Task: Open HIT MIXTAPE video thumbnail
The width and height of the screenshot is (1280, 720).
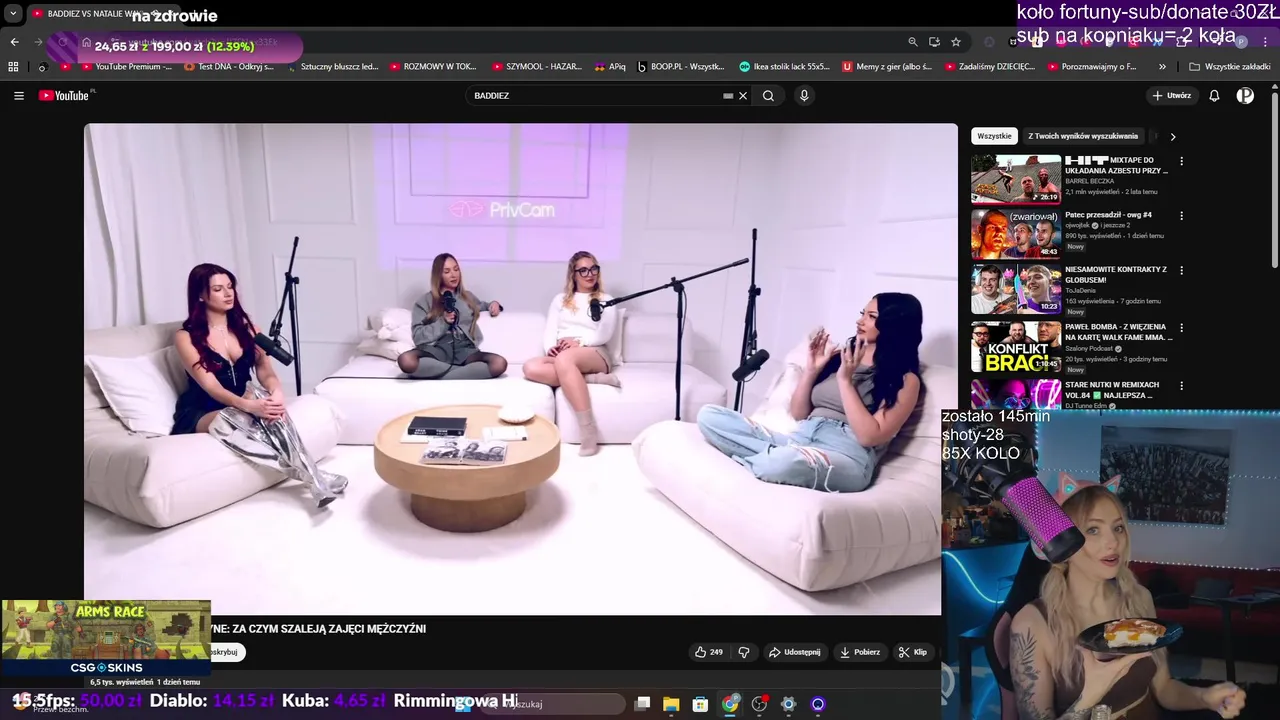Action: [x=1016, y=179]
